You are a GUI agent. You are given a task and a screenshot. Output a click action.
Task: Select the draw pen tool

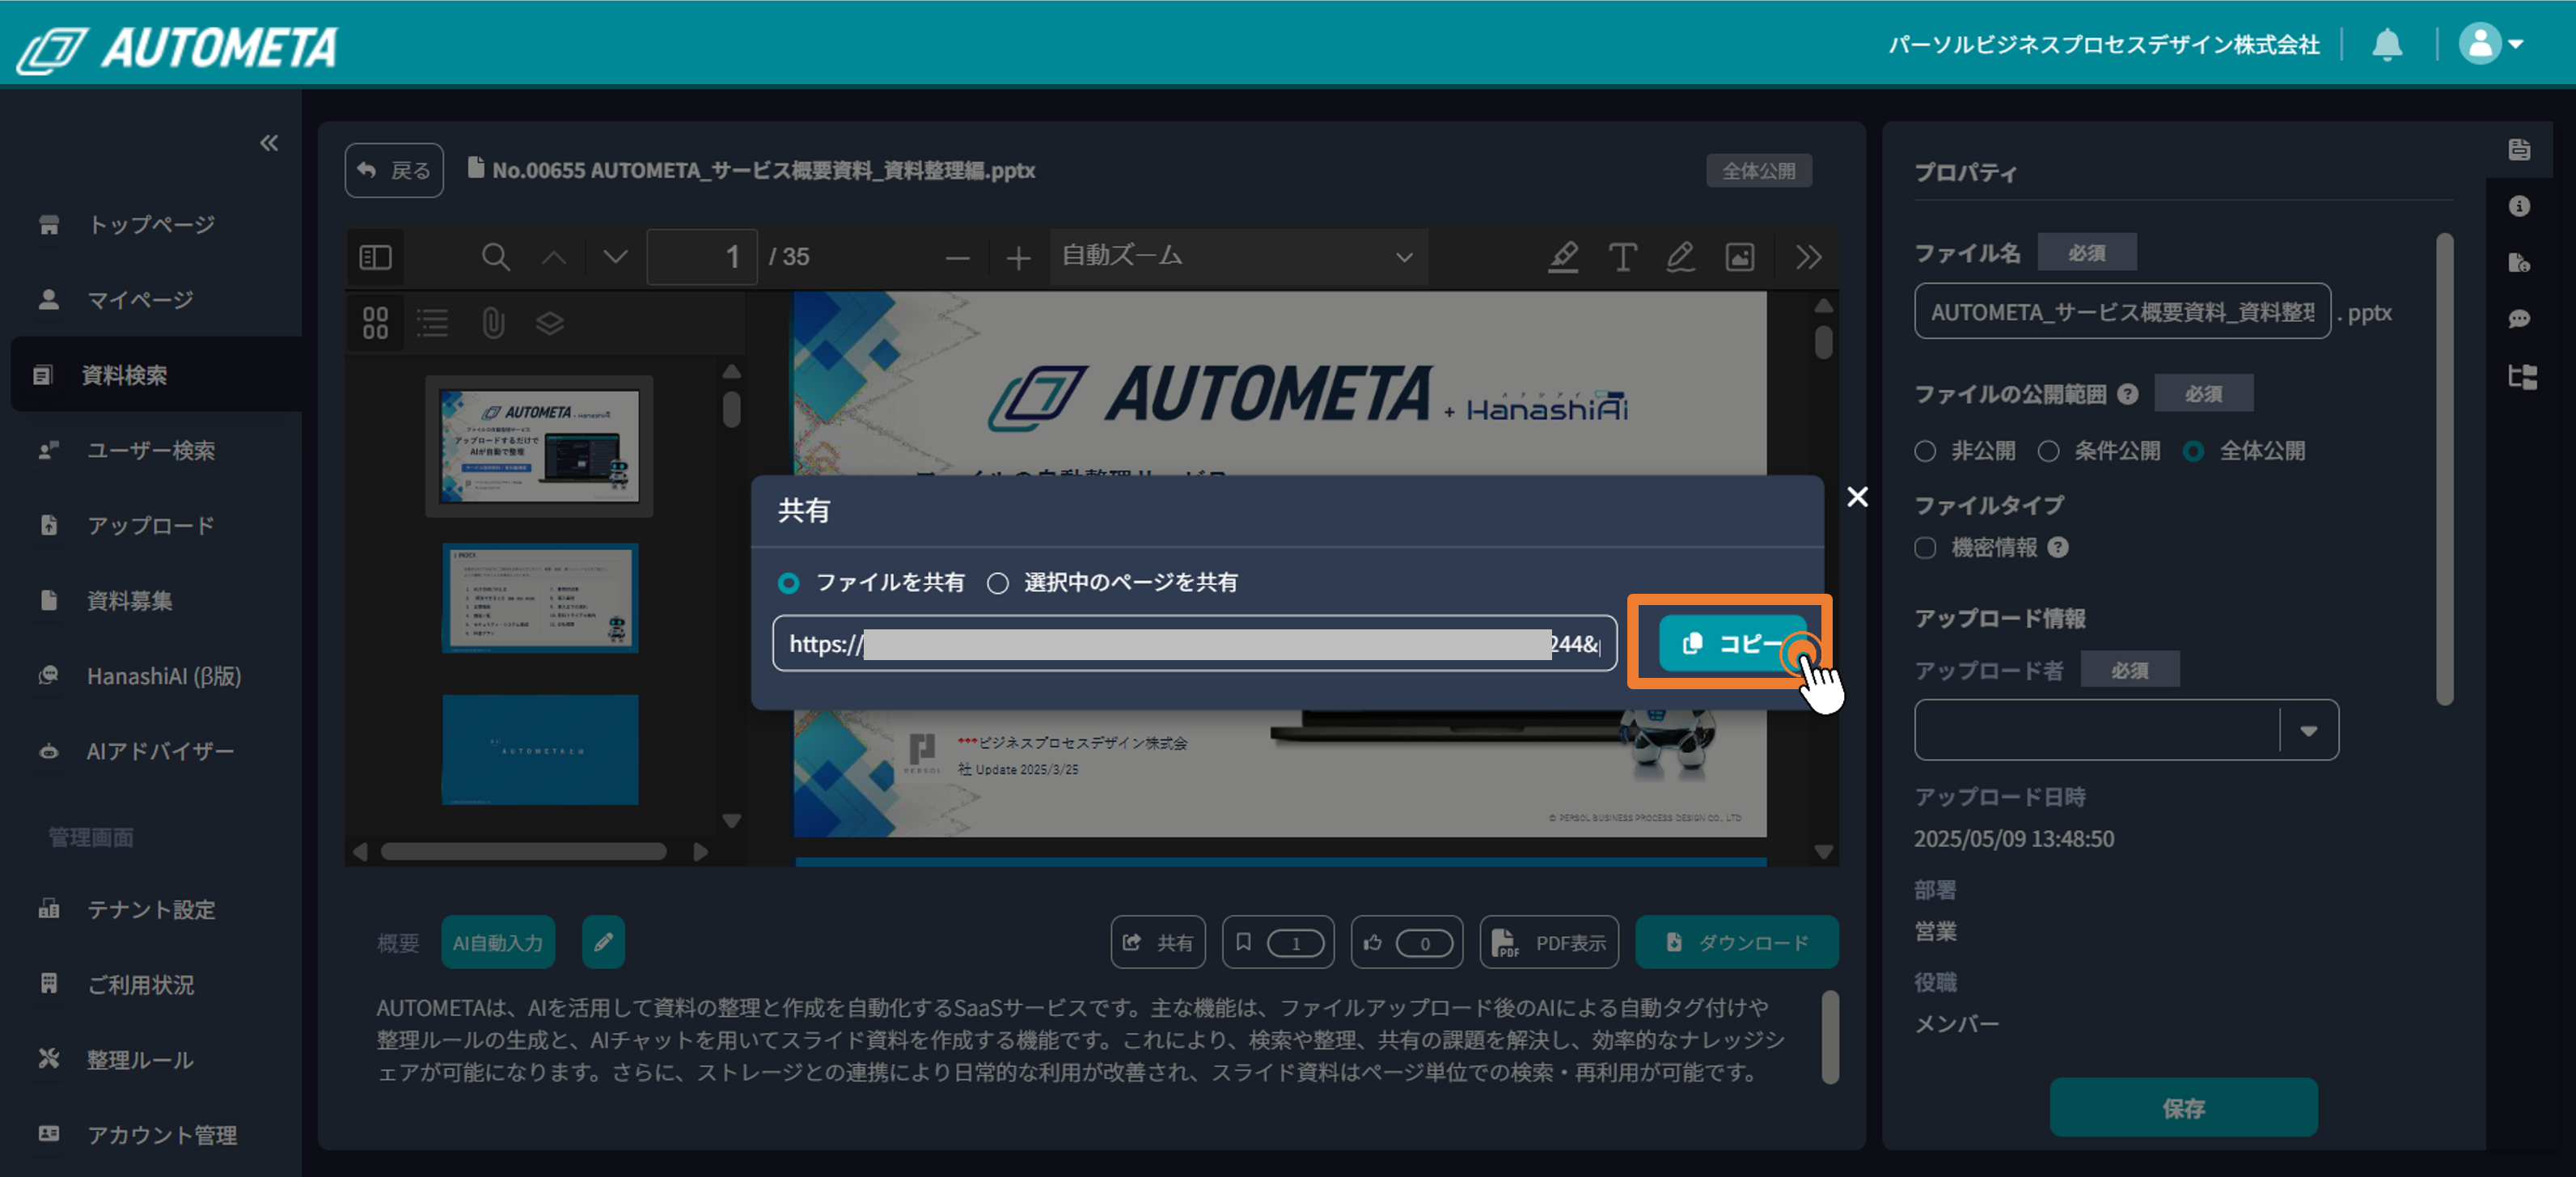[x=1680, y=257]
